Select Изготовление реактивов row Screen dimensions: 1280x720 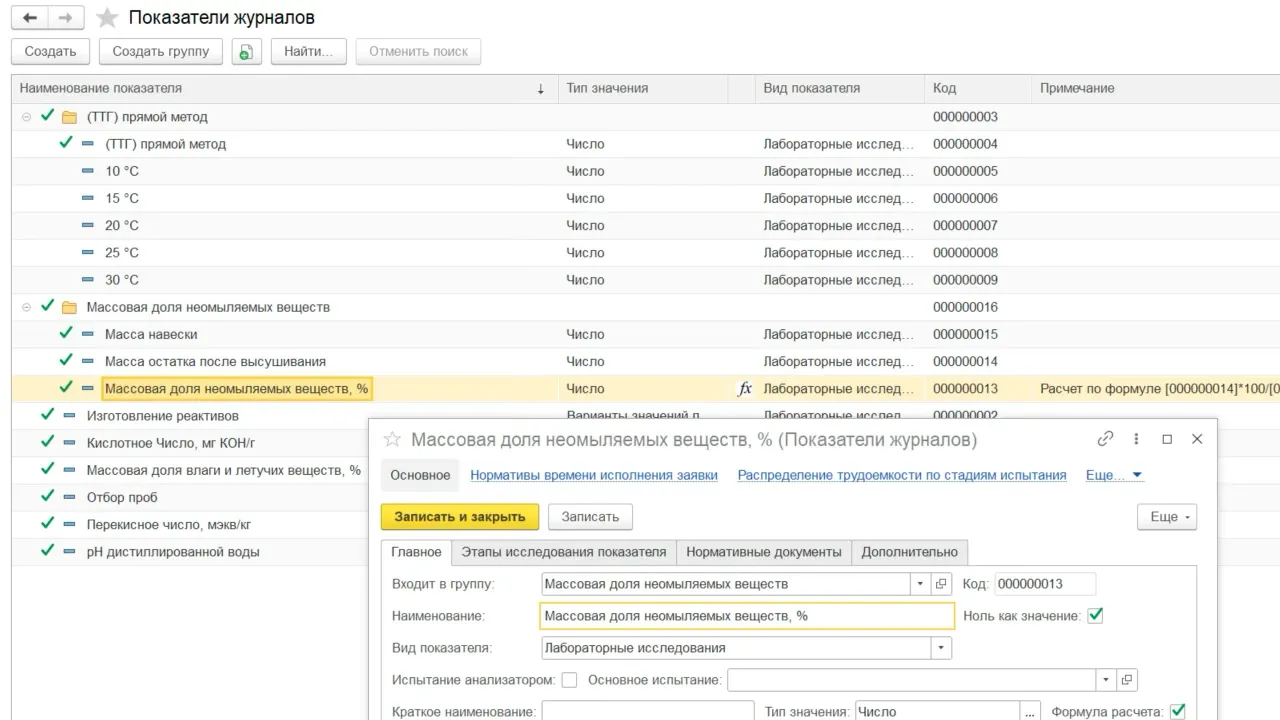pos(646,416)
